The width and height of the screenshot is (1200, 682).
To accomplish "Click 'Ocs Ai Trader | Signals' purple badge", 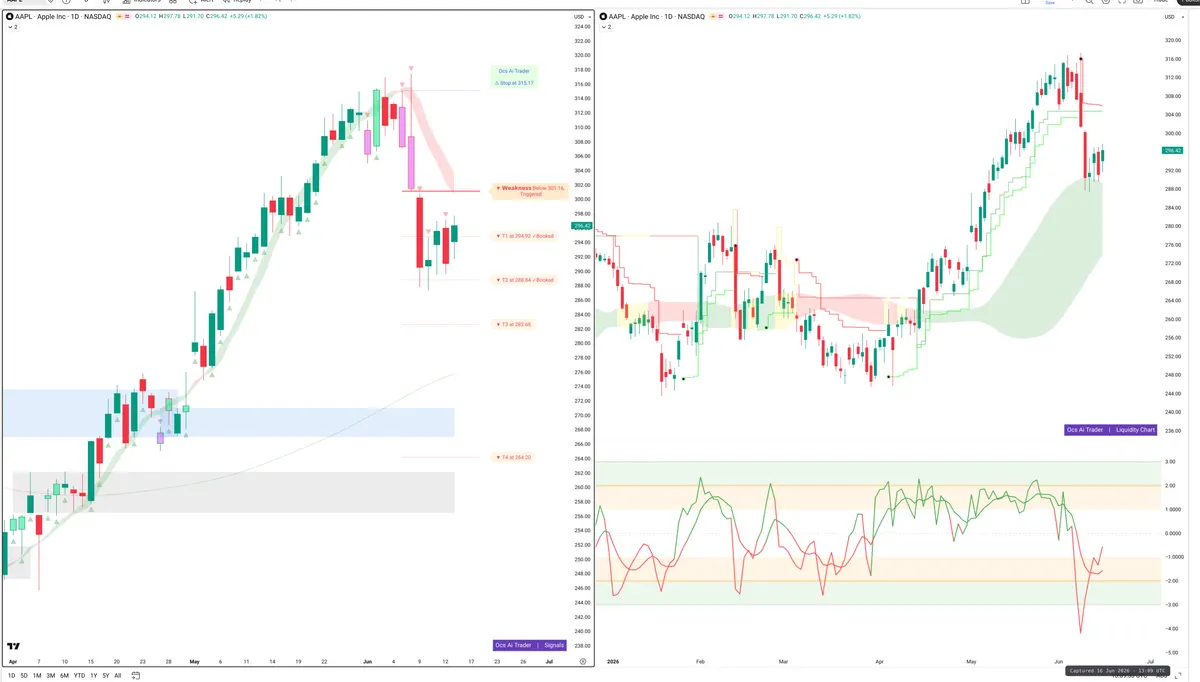I will [530, 645].
